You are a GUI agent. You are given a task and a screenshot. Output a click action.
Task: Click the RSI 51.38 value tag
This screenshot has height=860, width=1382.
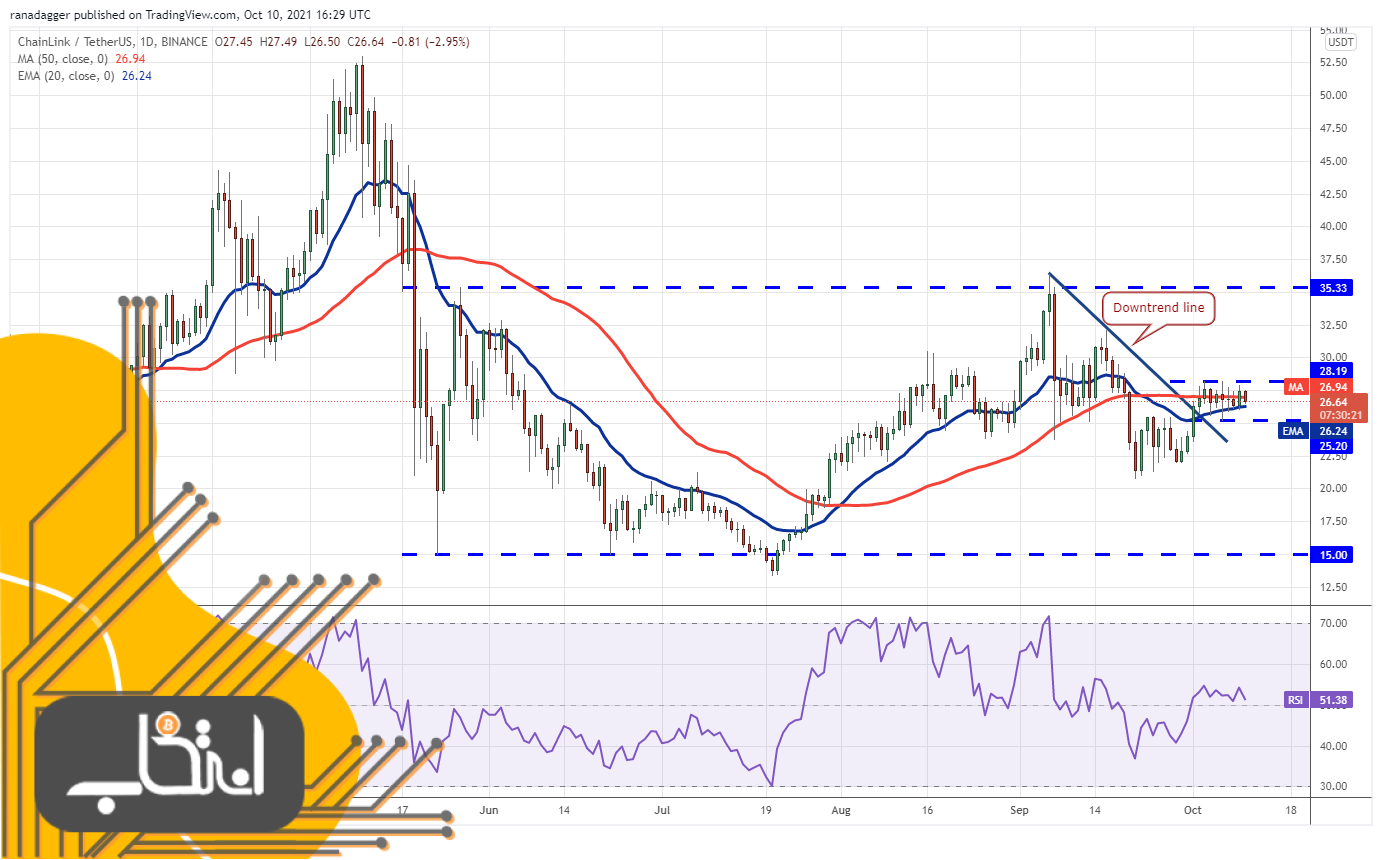coord(1318,700)
